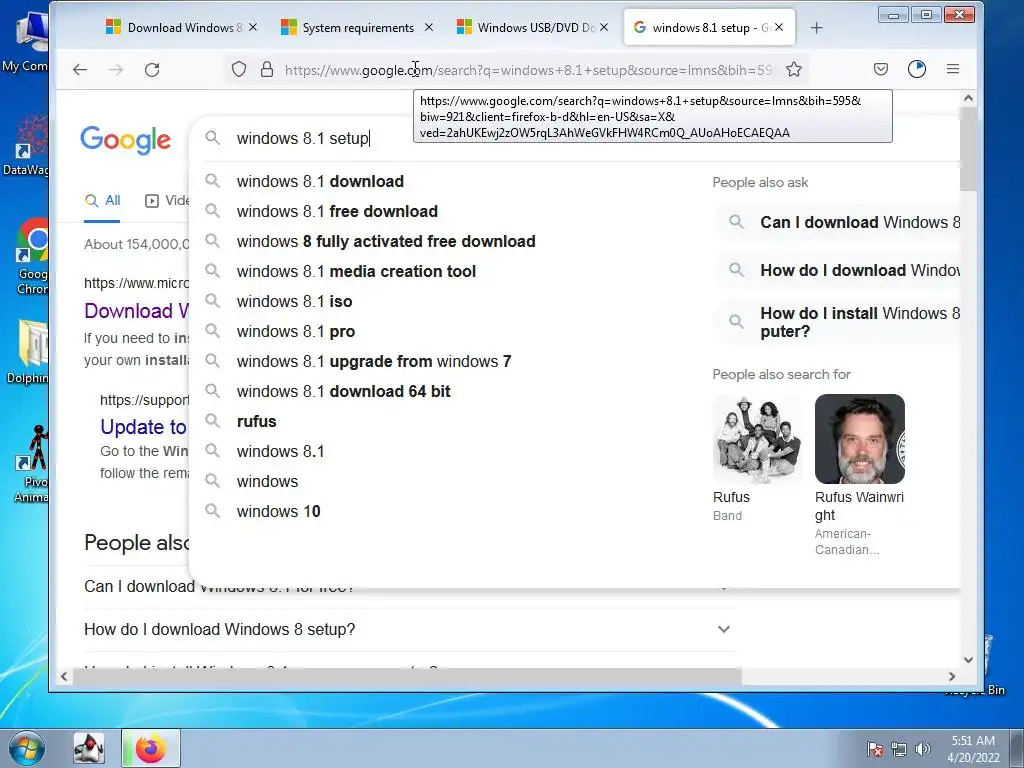
Task: Open the shield tracking protection icon
Action: pos(239,69)
